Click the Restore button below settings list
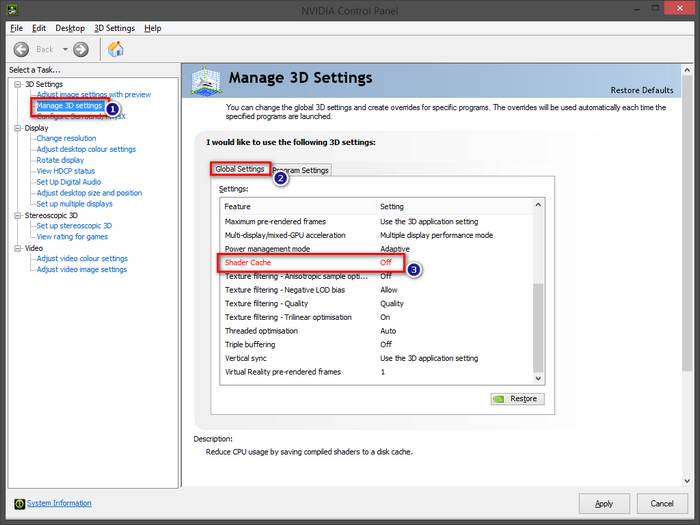 click(517, 399)
